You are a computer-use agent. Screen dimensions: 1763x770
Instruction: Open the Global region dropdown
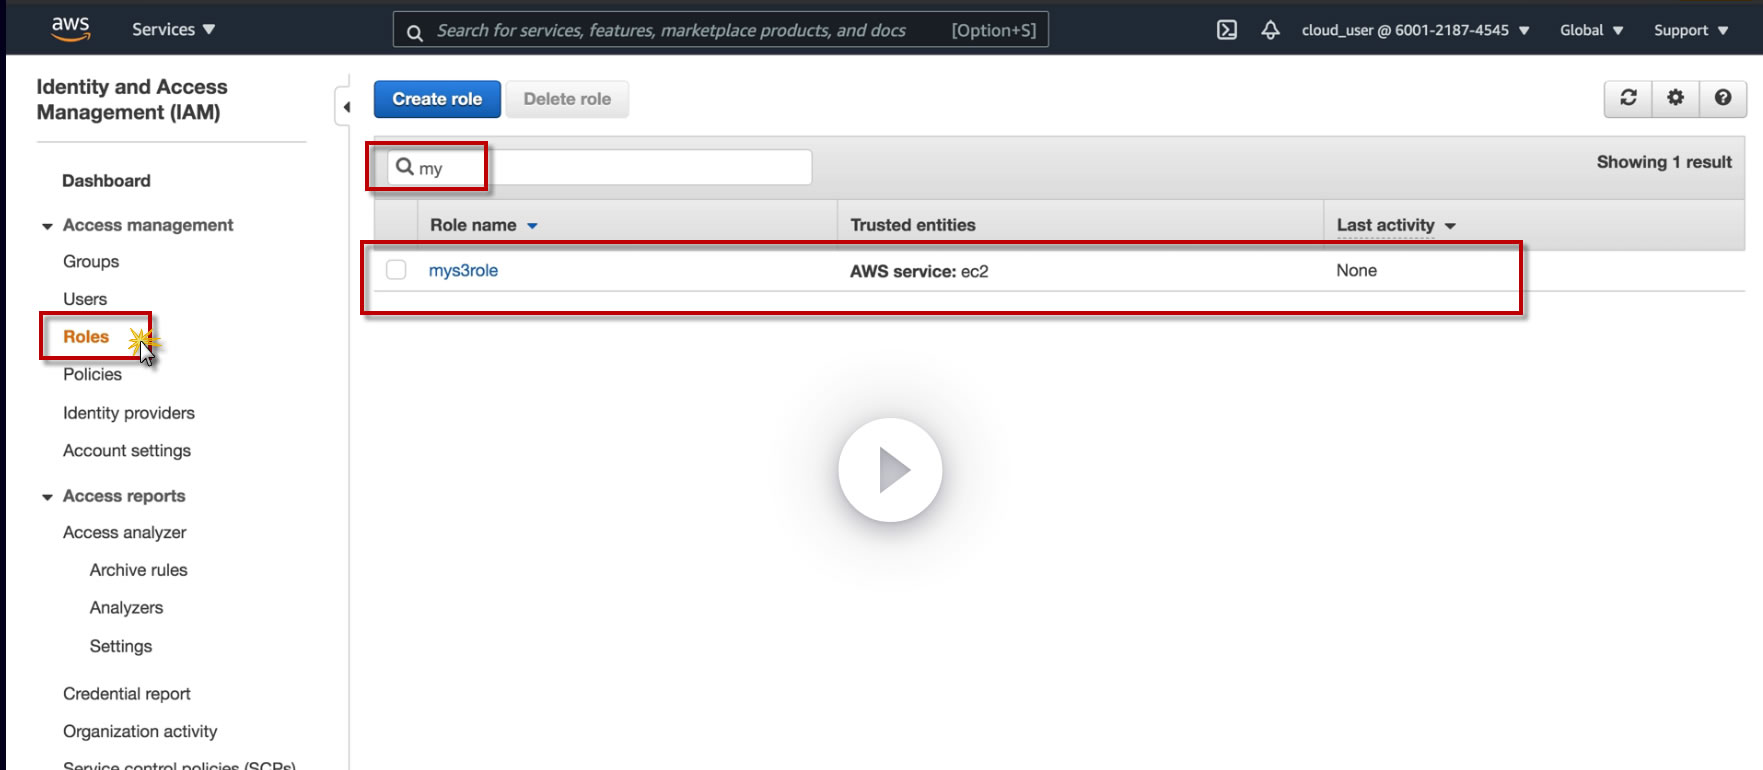1591,30
